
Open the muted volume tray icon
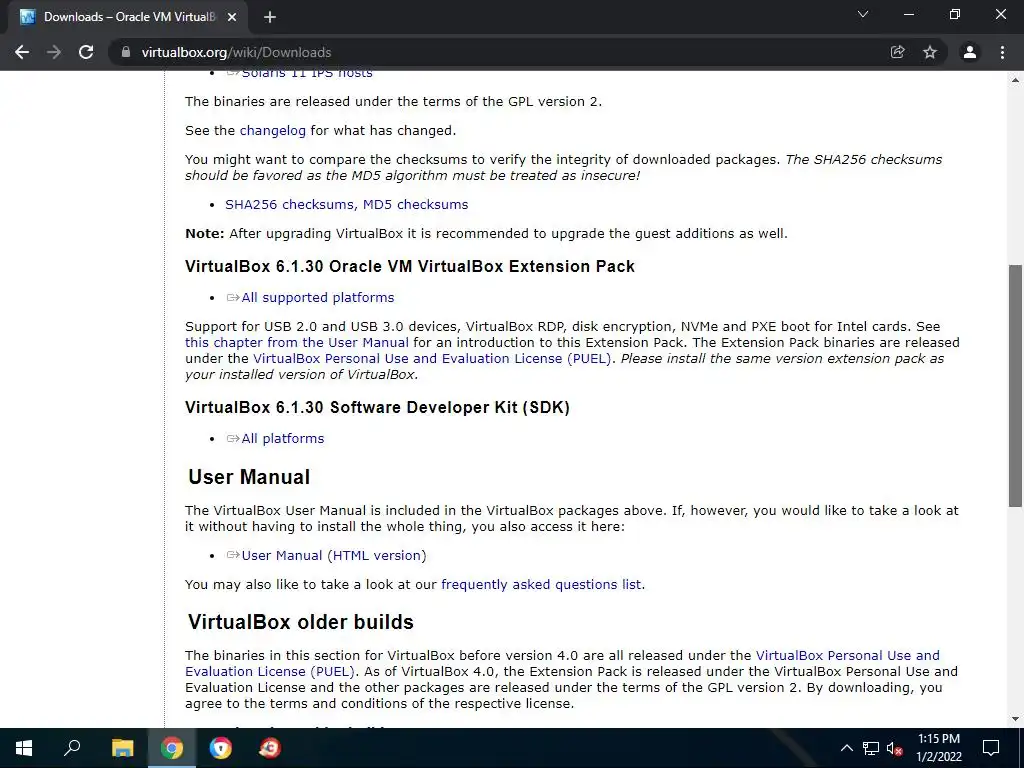(x=894, y=748)
